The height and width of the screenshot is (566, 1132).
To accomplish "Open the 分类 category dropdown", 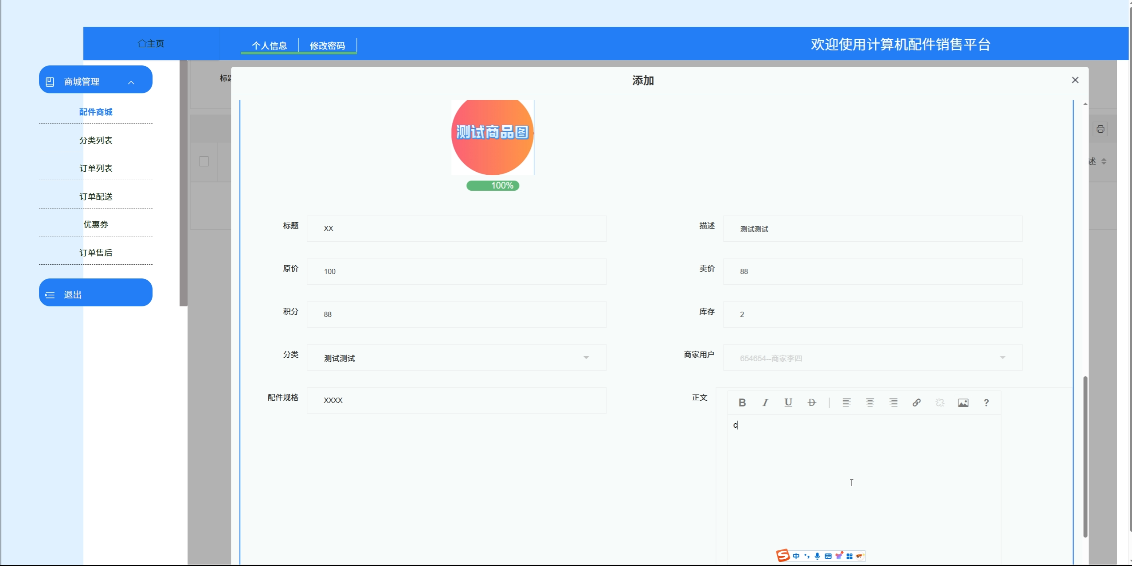I will (456, 358).
